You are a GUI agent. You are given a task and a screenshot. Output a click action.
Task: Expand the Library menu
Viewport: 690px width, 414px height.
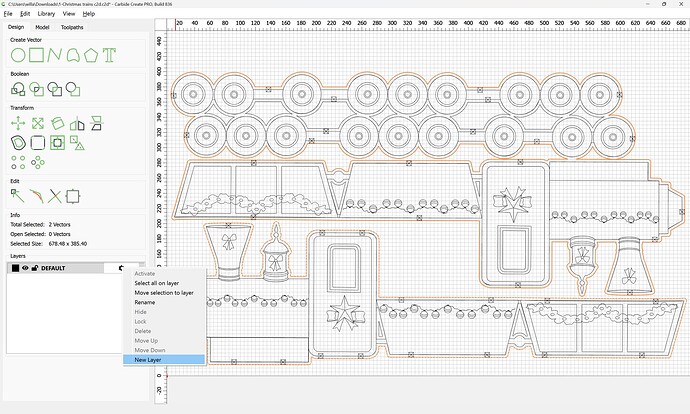(x=46, y=14)
